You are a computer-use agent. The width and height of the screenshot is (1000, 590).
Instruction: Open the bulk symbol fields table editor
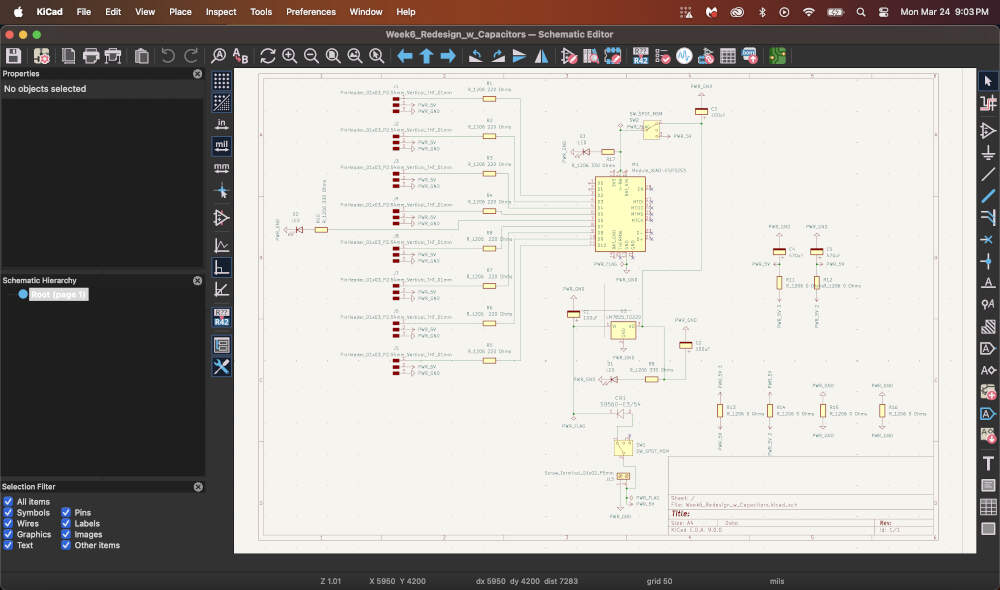tap(728, 56)
